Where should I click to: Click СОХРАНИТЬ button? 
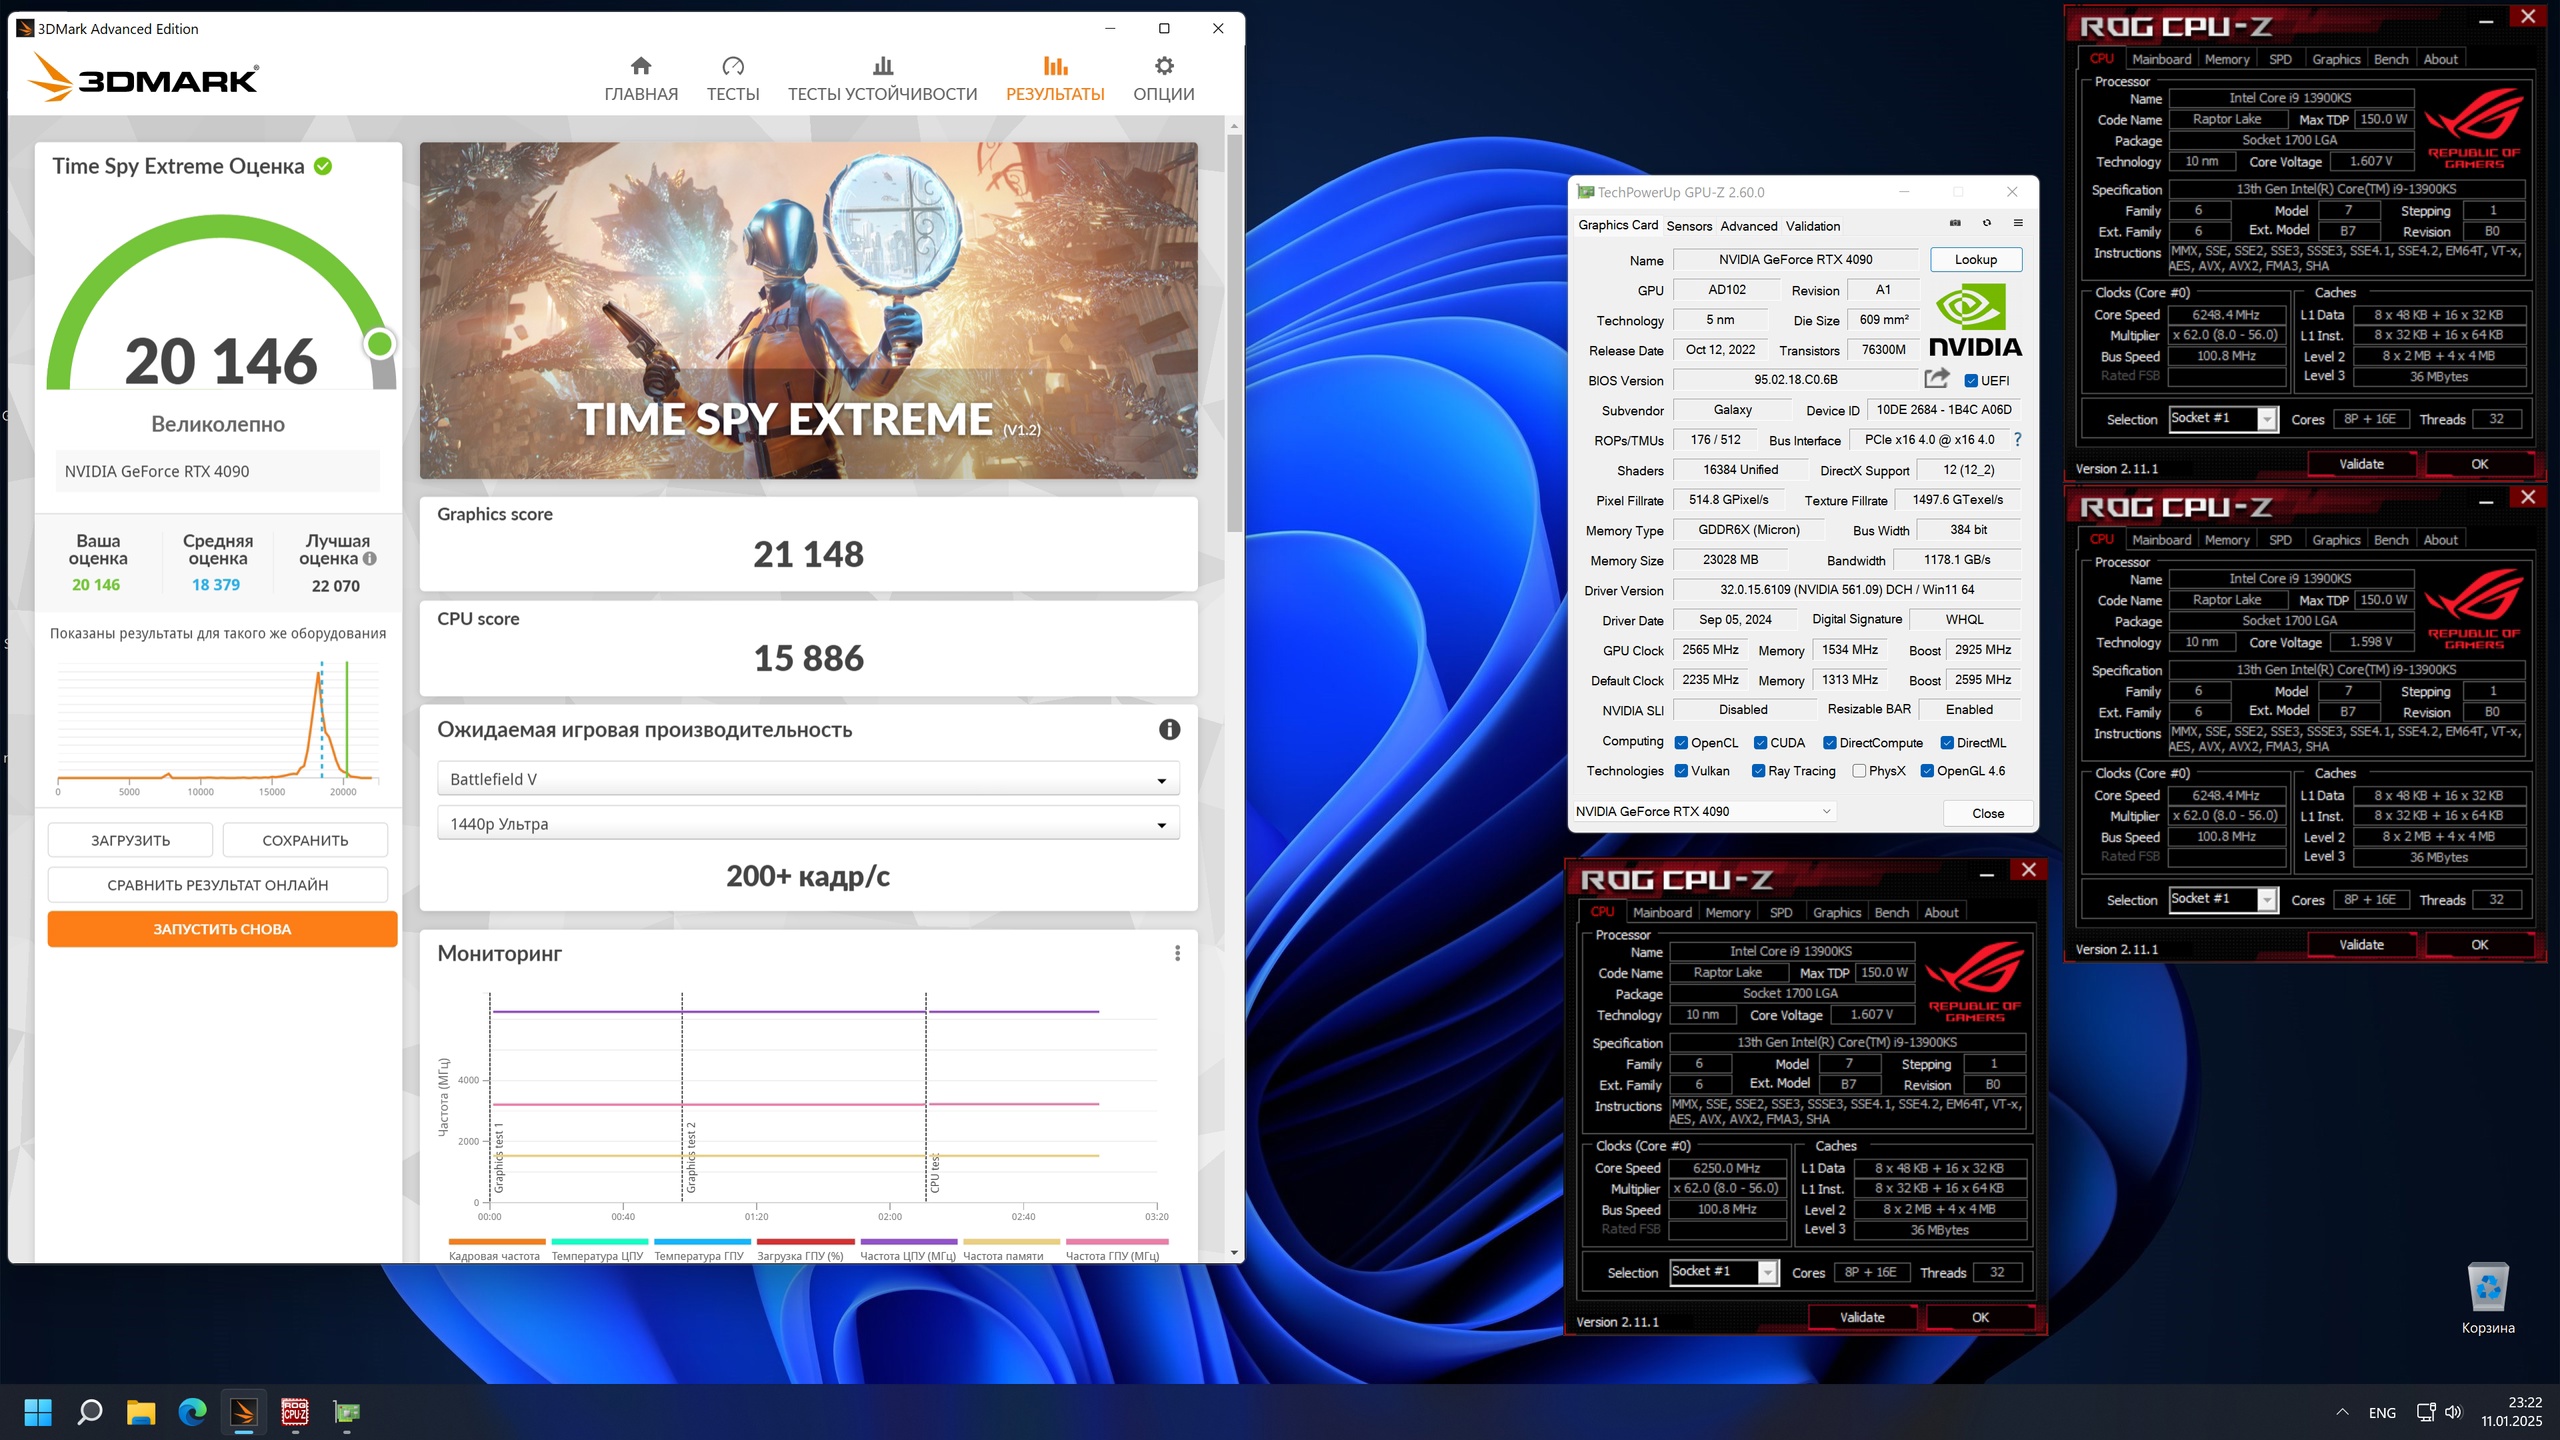[x=305, y=840]
